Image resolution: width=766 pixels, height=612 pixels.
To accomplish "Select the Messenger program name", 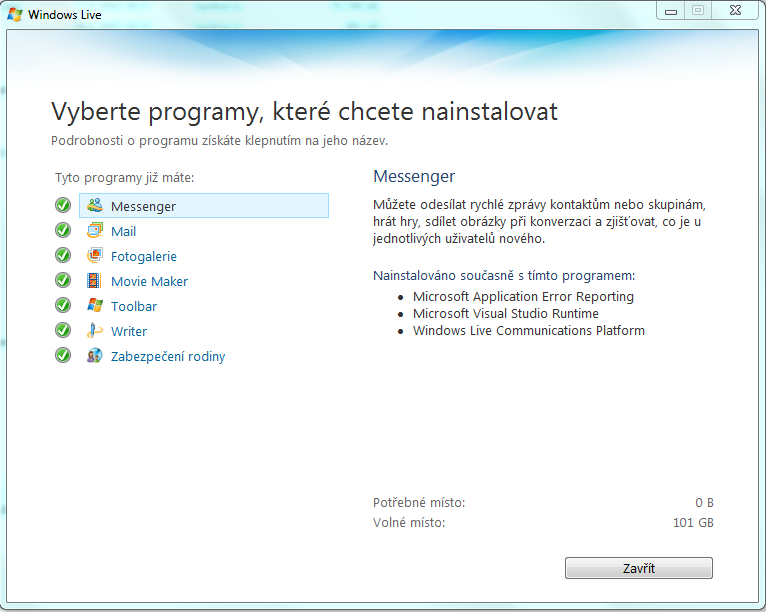I will 143,207.
